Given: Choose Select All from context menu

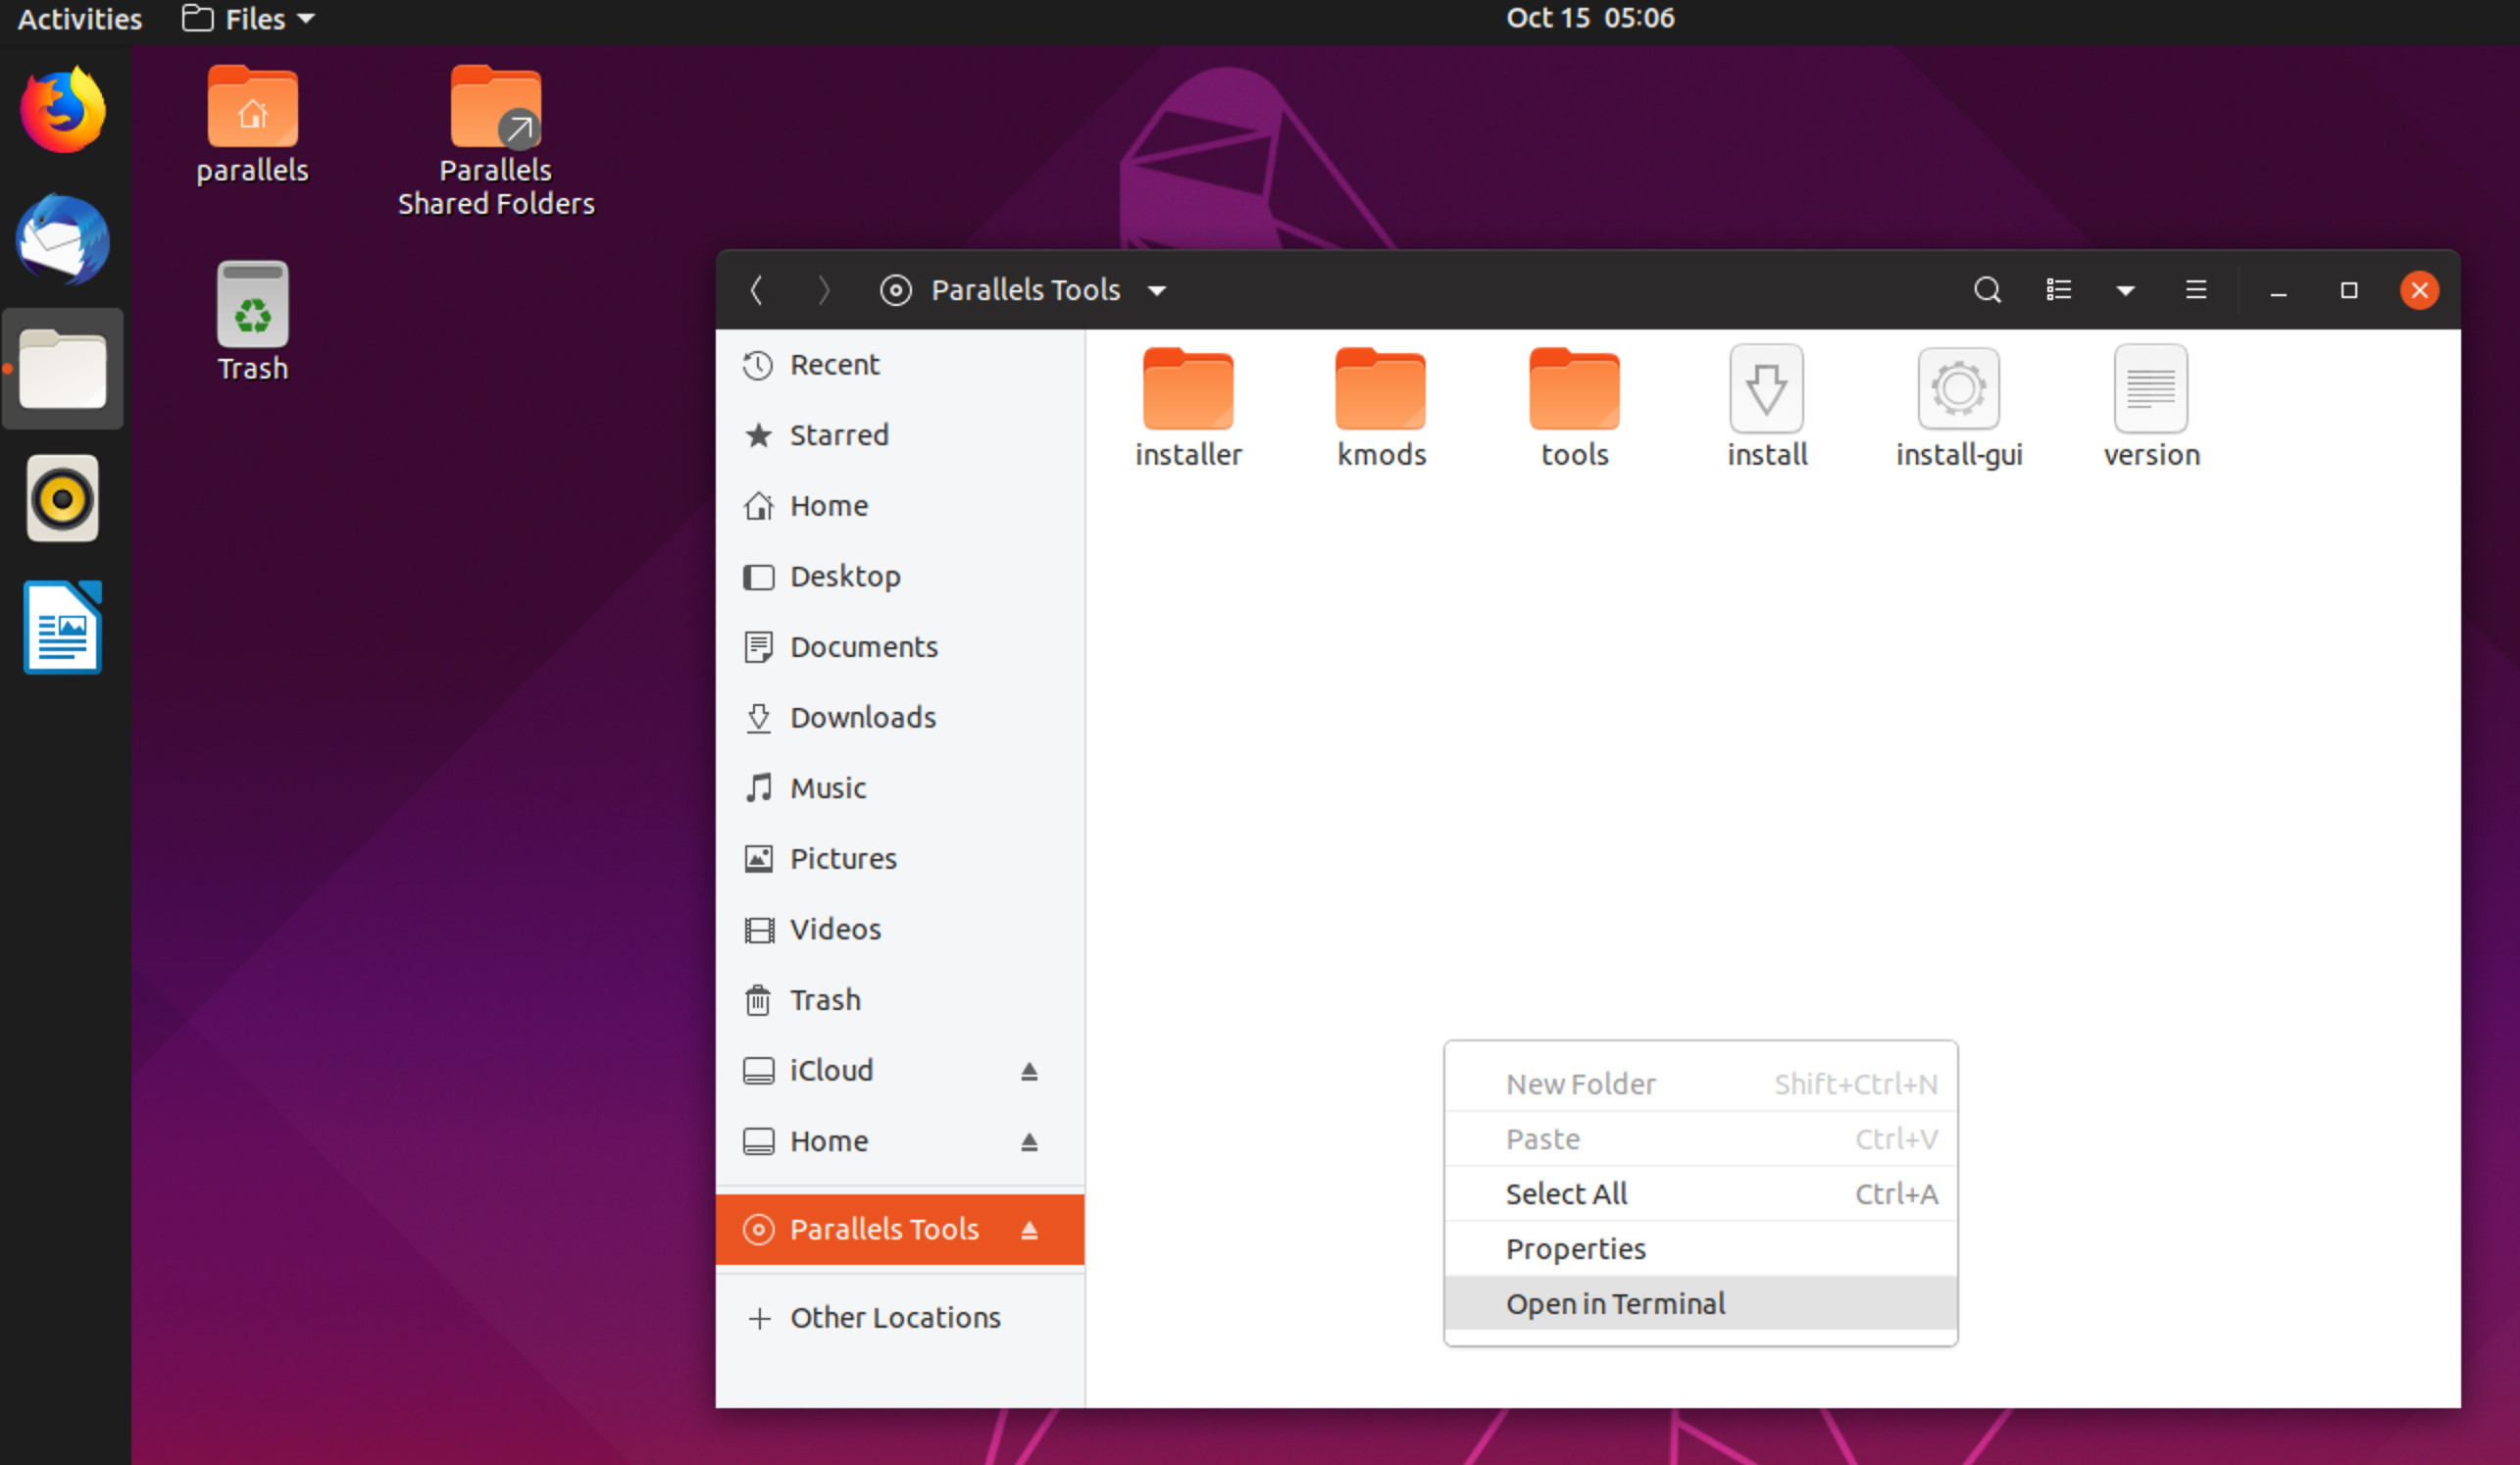Looking at the screenshot, I should click(1566, 1193).
